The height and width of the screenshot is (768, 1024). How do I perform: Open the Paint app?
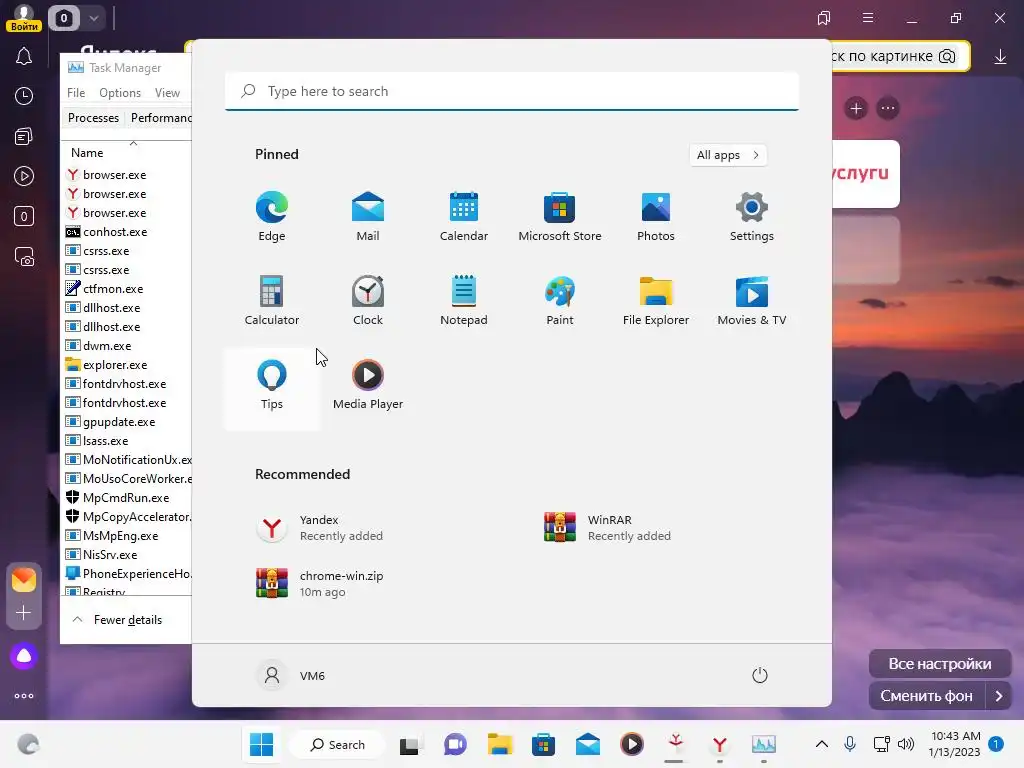pyautogui.click(x=560, y=300)
